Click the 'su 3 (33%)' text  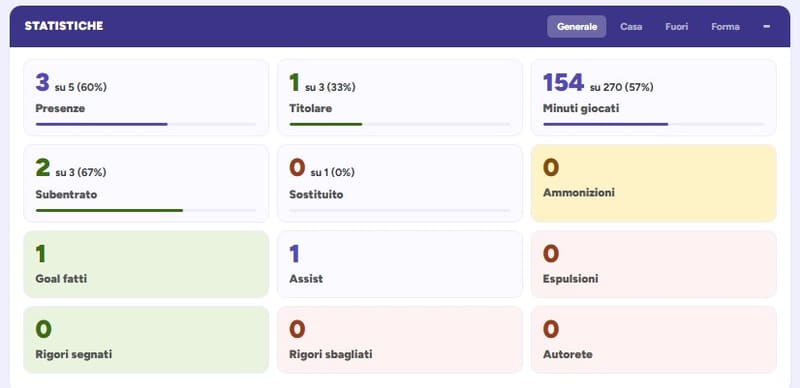(x=330, y=87)
